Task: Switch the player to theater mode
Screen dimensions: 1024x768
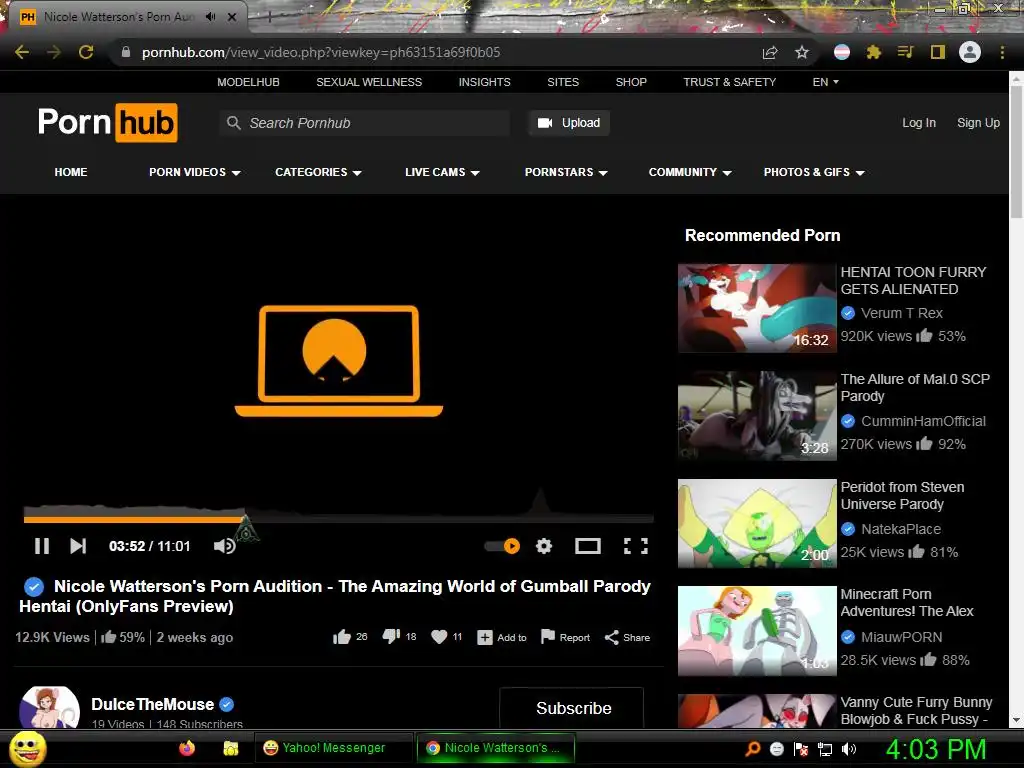Action: pyautogui.click(x=587, y=546)
